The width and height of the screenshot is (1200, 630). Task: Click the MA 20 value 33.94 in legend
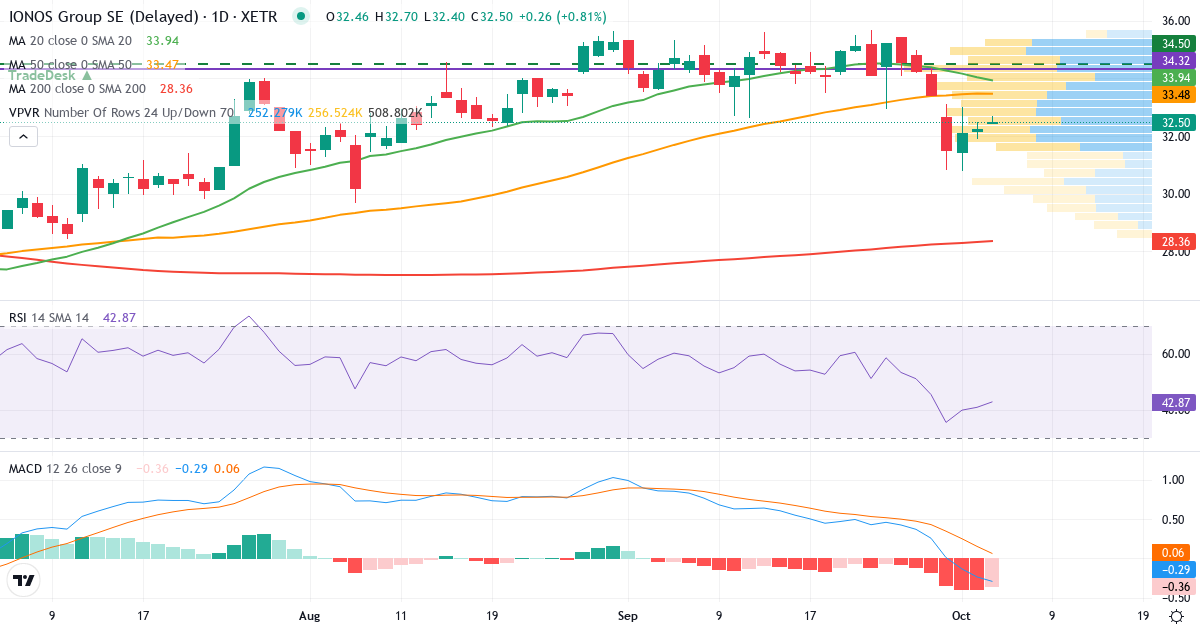point(163,41)
